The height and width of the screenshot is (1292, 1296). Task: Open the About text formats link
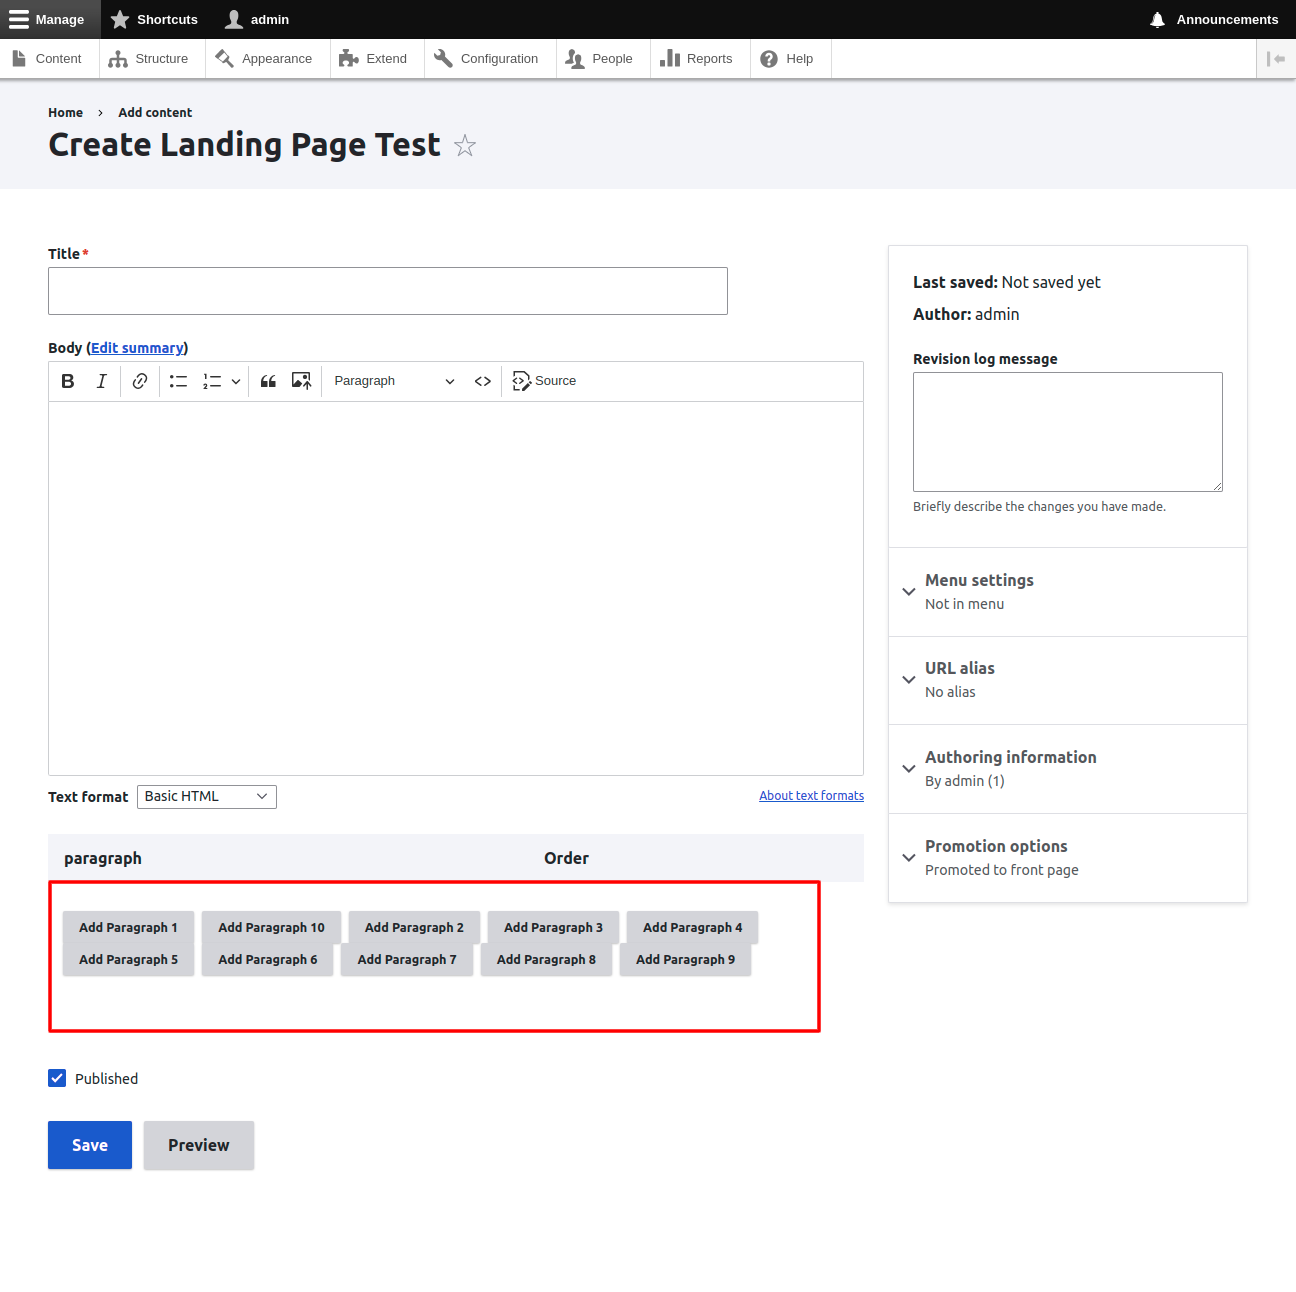pos(811,796)
